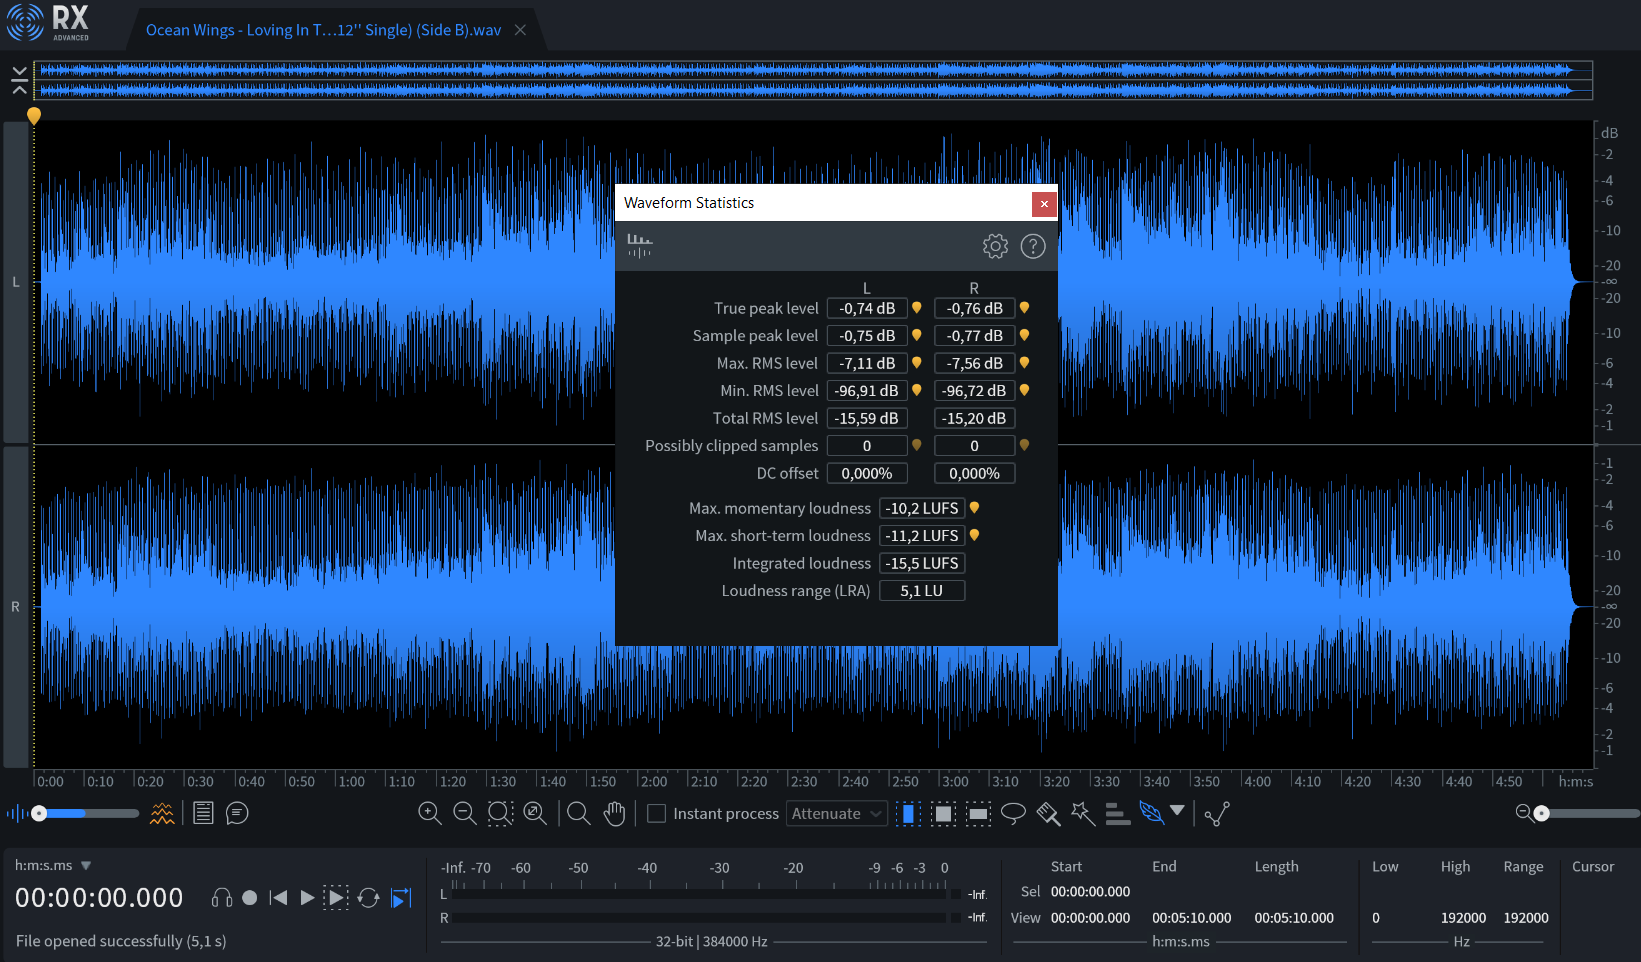Select the Lasso selection tool
The height and width of the screenshot is (962, 1641).
click(1013, 814)
